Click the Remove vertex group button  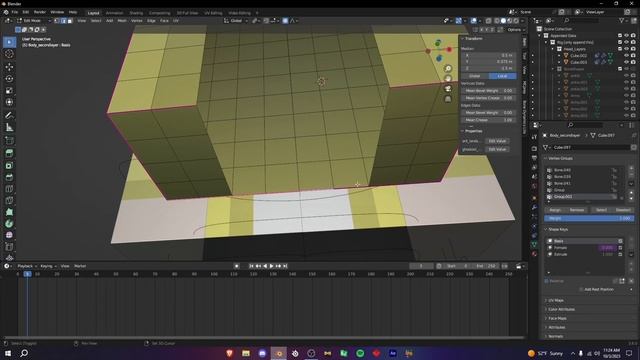(x=576, y=210)
